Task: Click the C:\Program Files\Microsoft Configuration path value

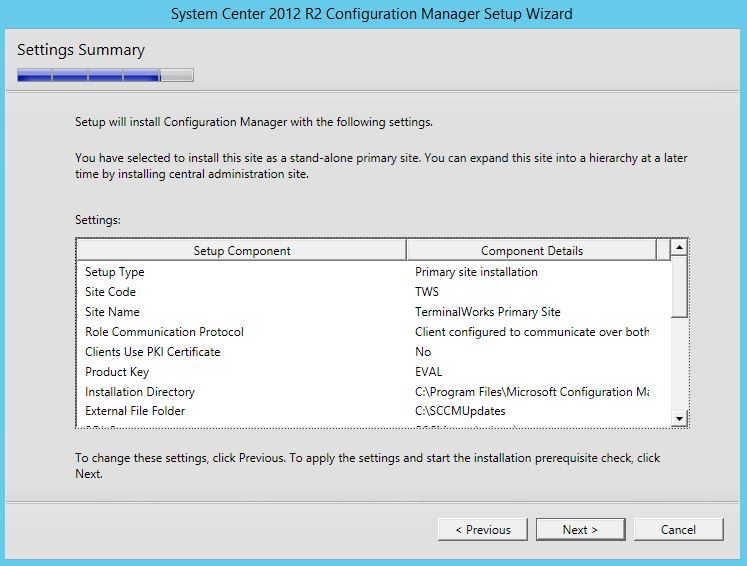Action: click(532, 392)
